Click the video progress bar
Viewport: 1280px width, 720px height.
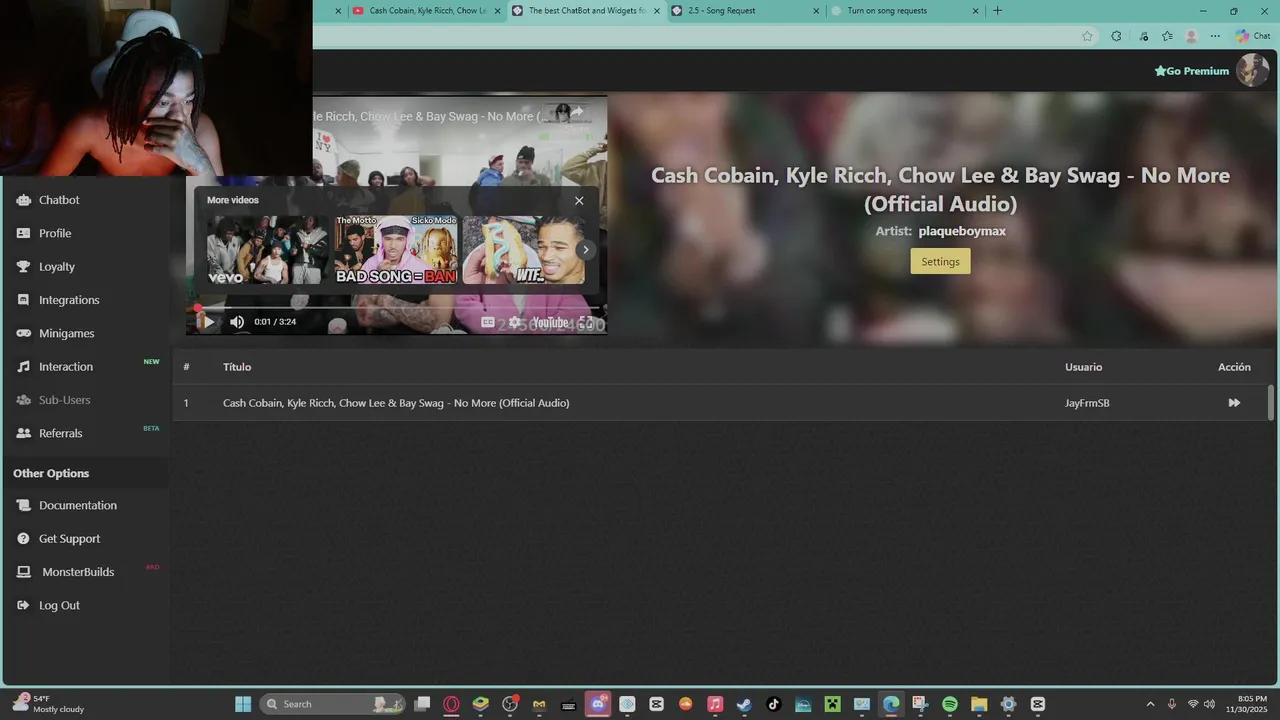coord(399,308)
